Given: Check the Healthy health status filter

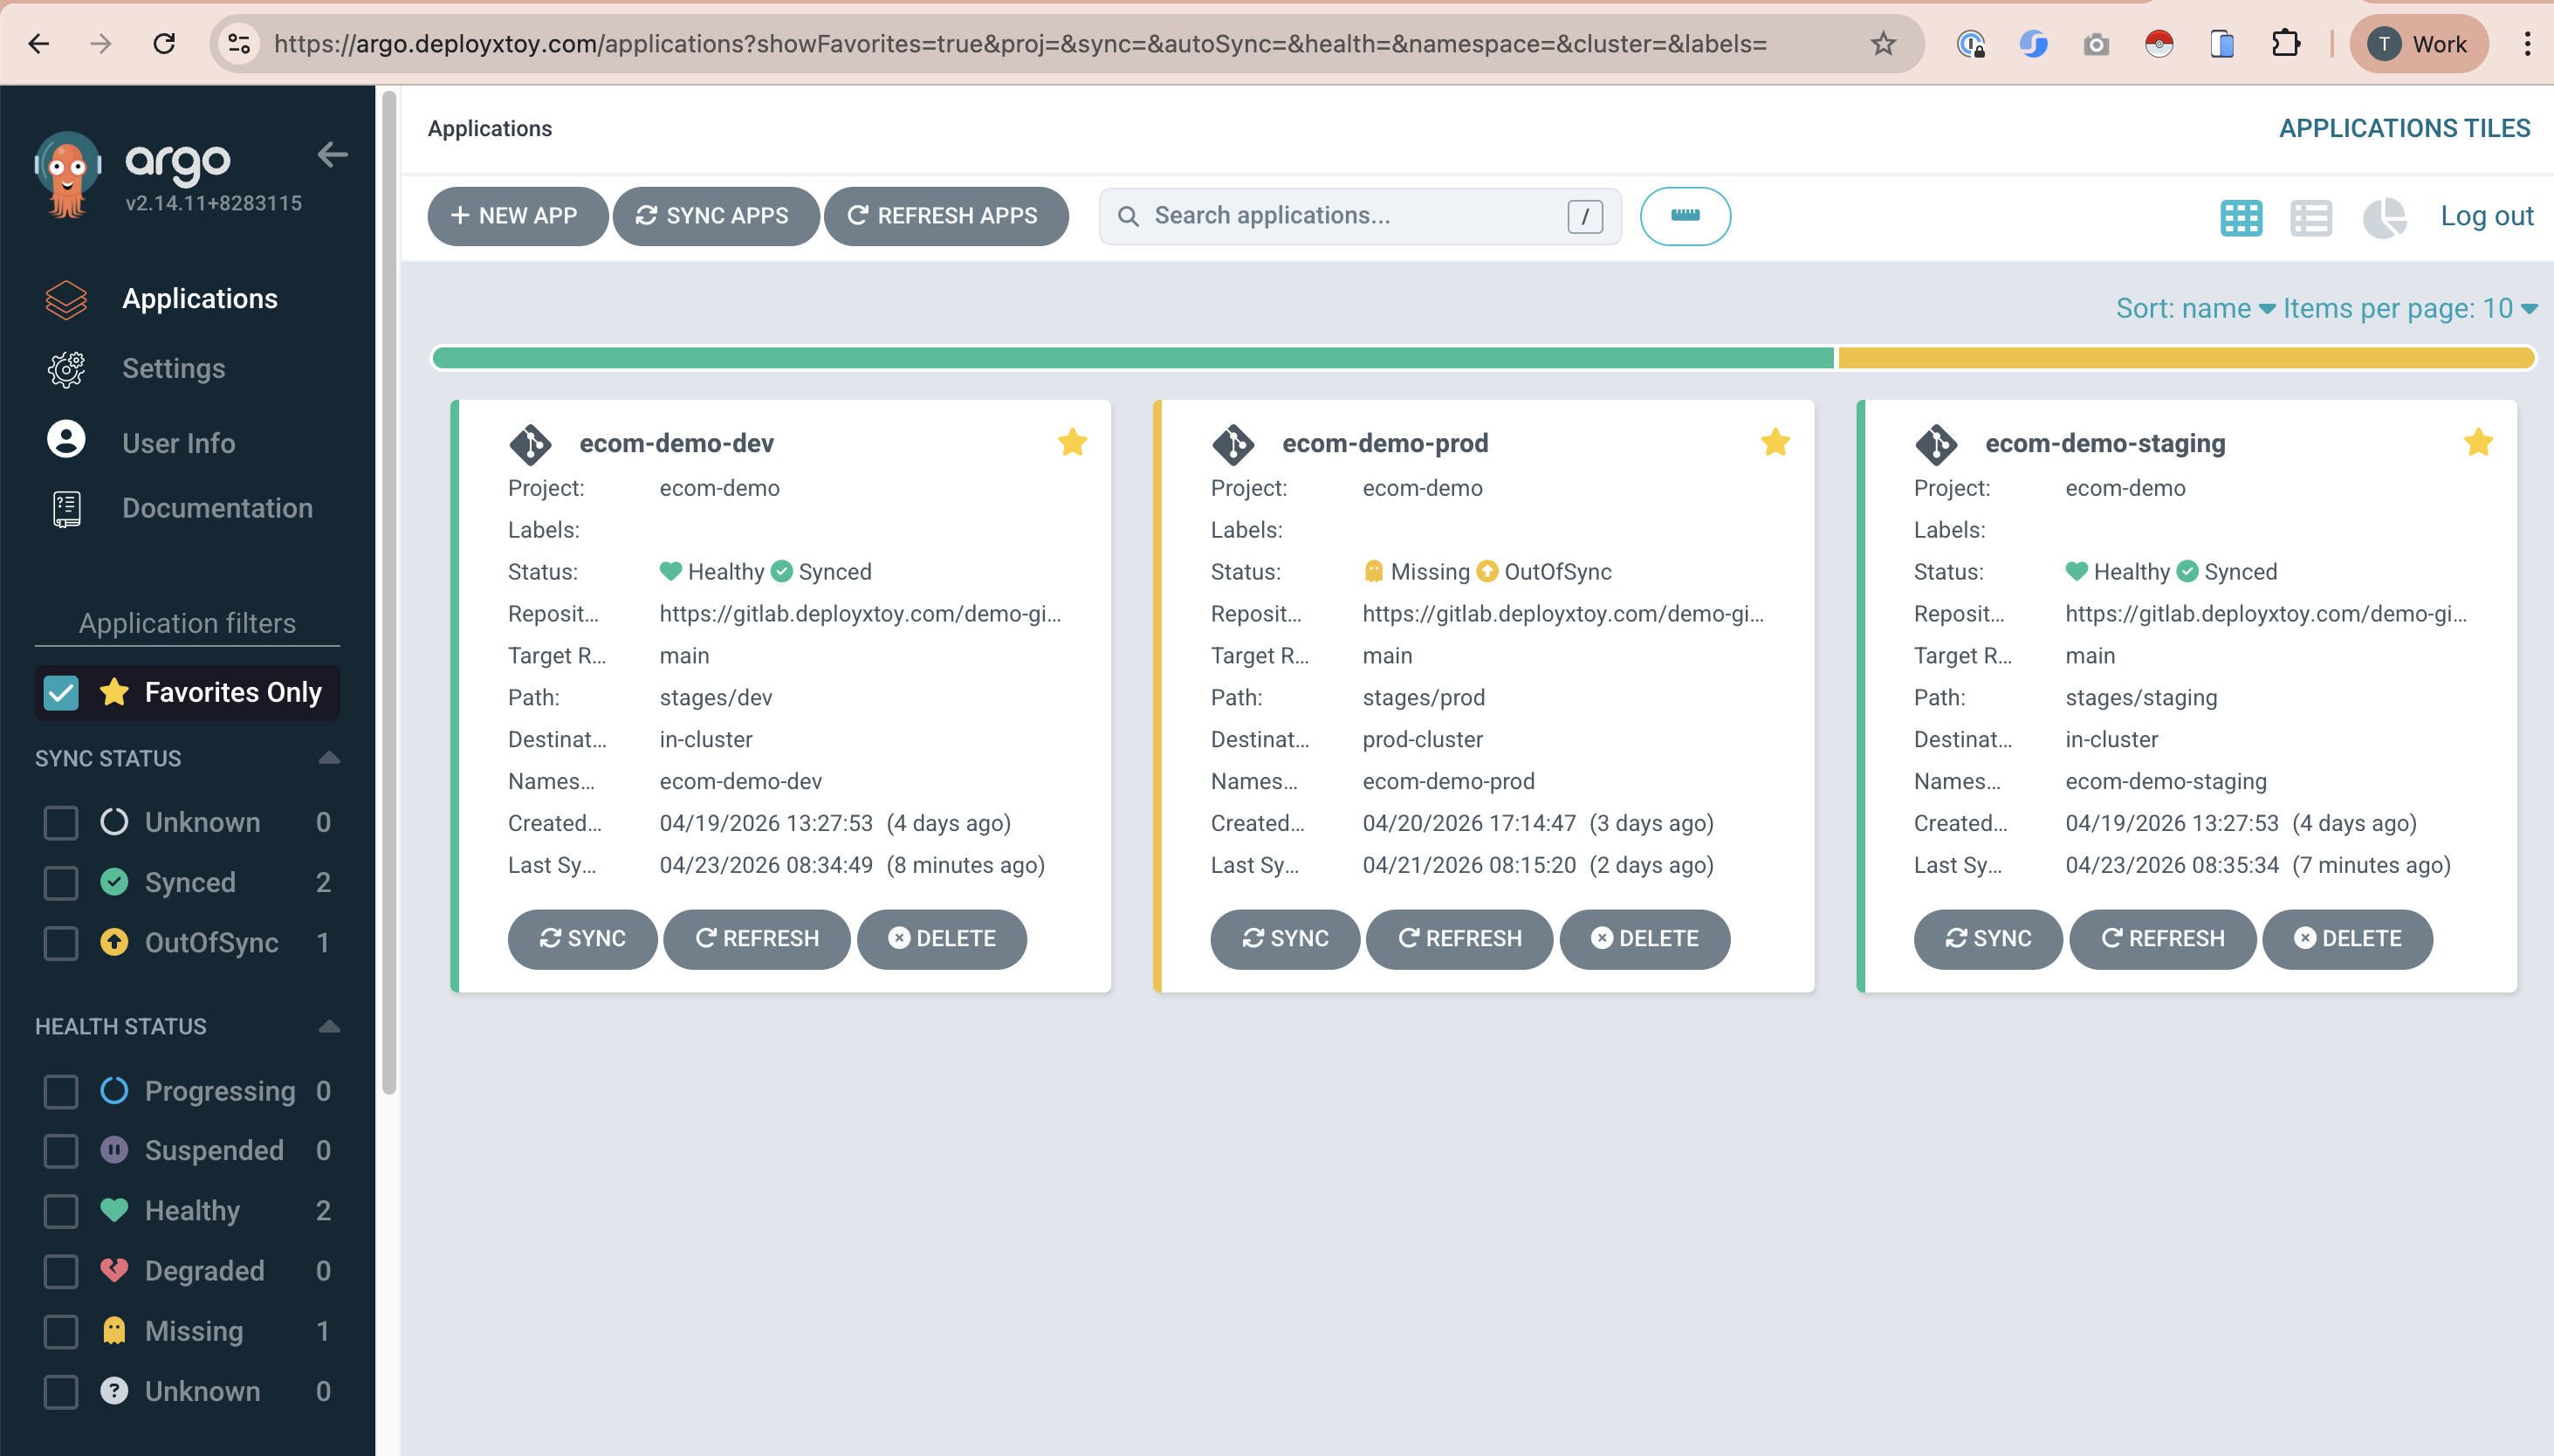Looking at the screenshot, I should 60,1211.
